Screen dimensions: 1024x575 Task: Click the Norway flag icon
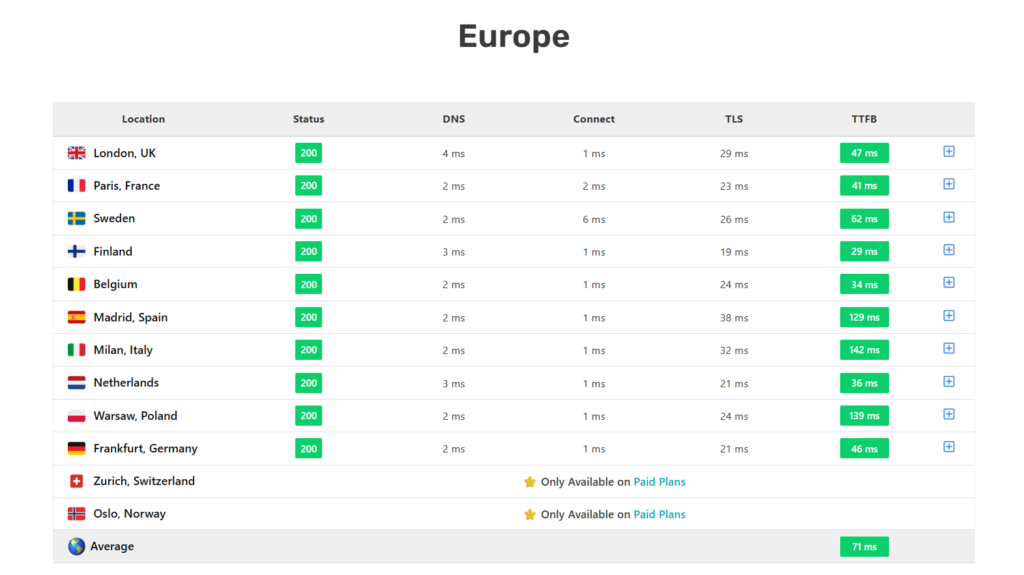point(76,514)
